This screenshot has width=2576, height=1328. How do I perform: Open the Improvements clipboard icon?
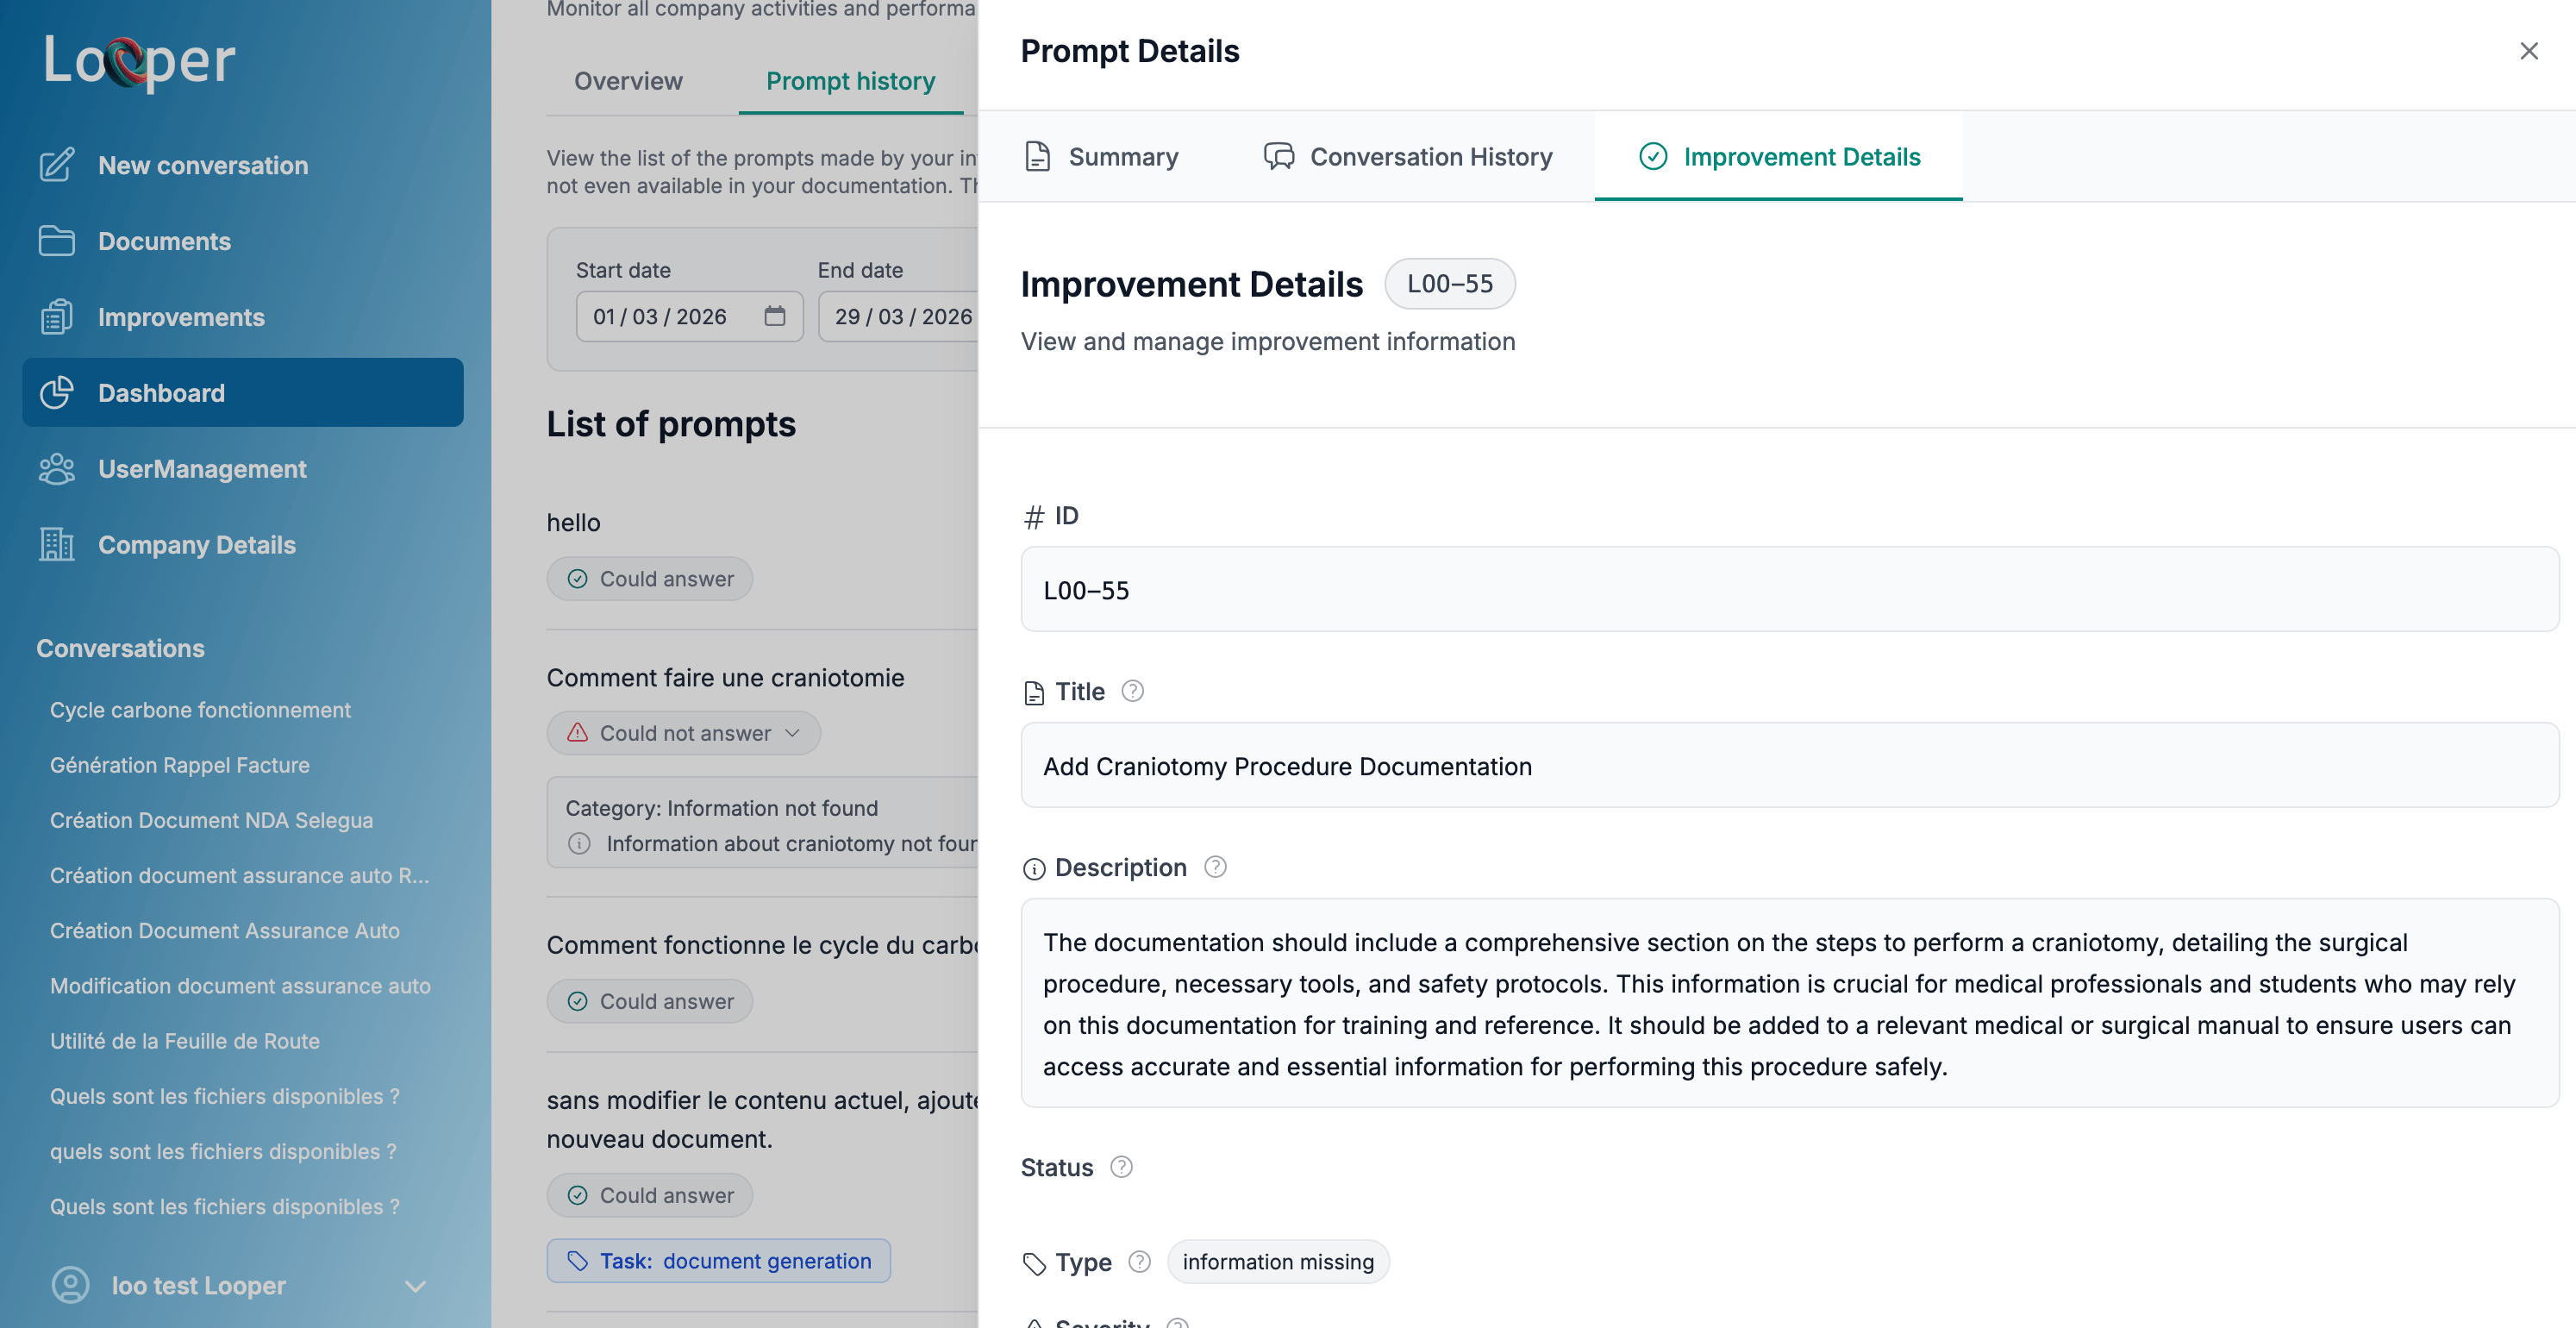[x=57, y=317]
